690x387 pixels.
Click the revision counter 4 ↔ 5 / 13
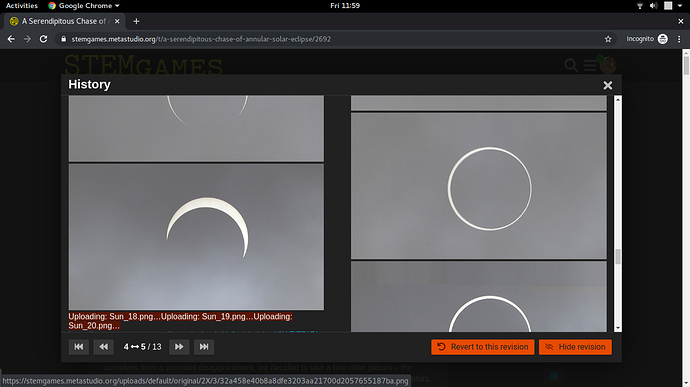pyautogui.click(x=142, y=347)
